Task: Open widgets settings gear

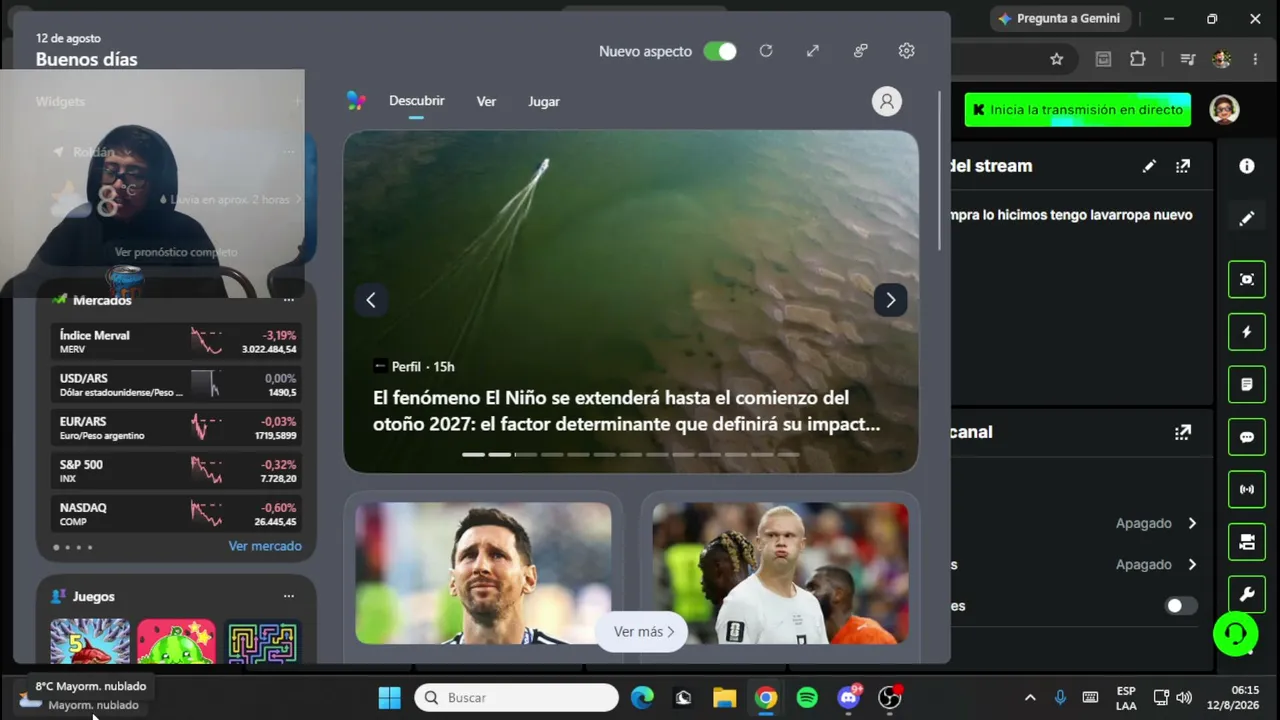Action: click(907, 51)
